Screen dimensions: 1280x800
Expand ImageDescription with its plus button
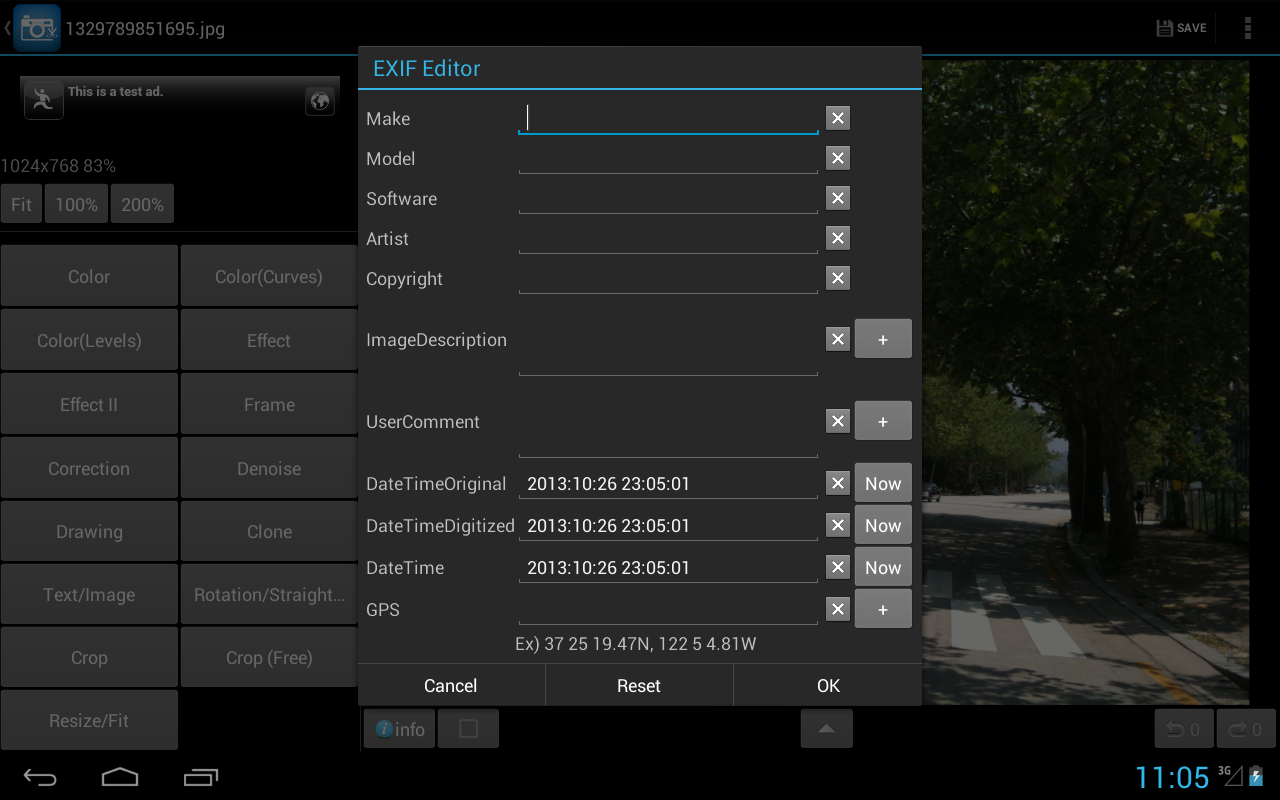[x=883, y=339]
